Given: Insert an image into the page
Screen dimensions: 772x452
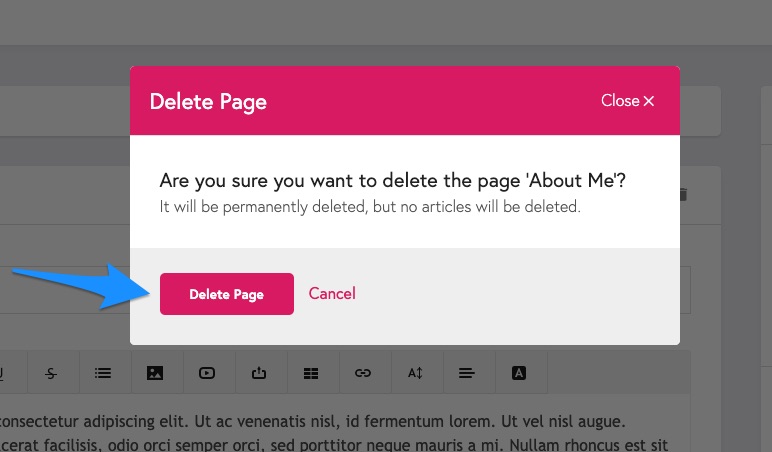Looking at the screenshot, I should pos(155,373).
